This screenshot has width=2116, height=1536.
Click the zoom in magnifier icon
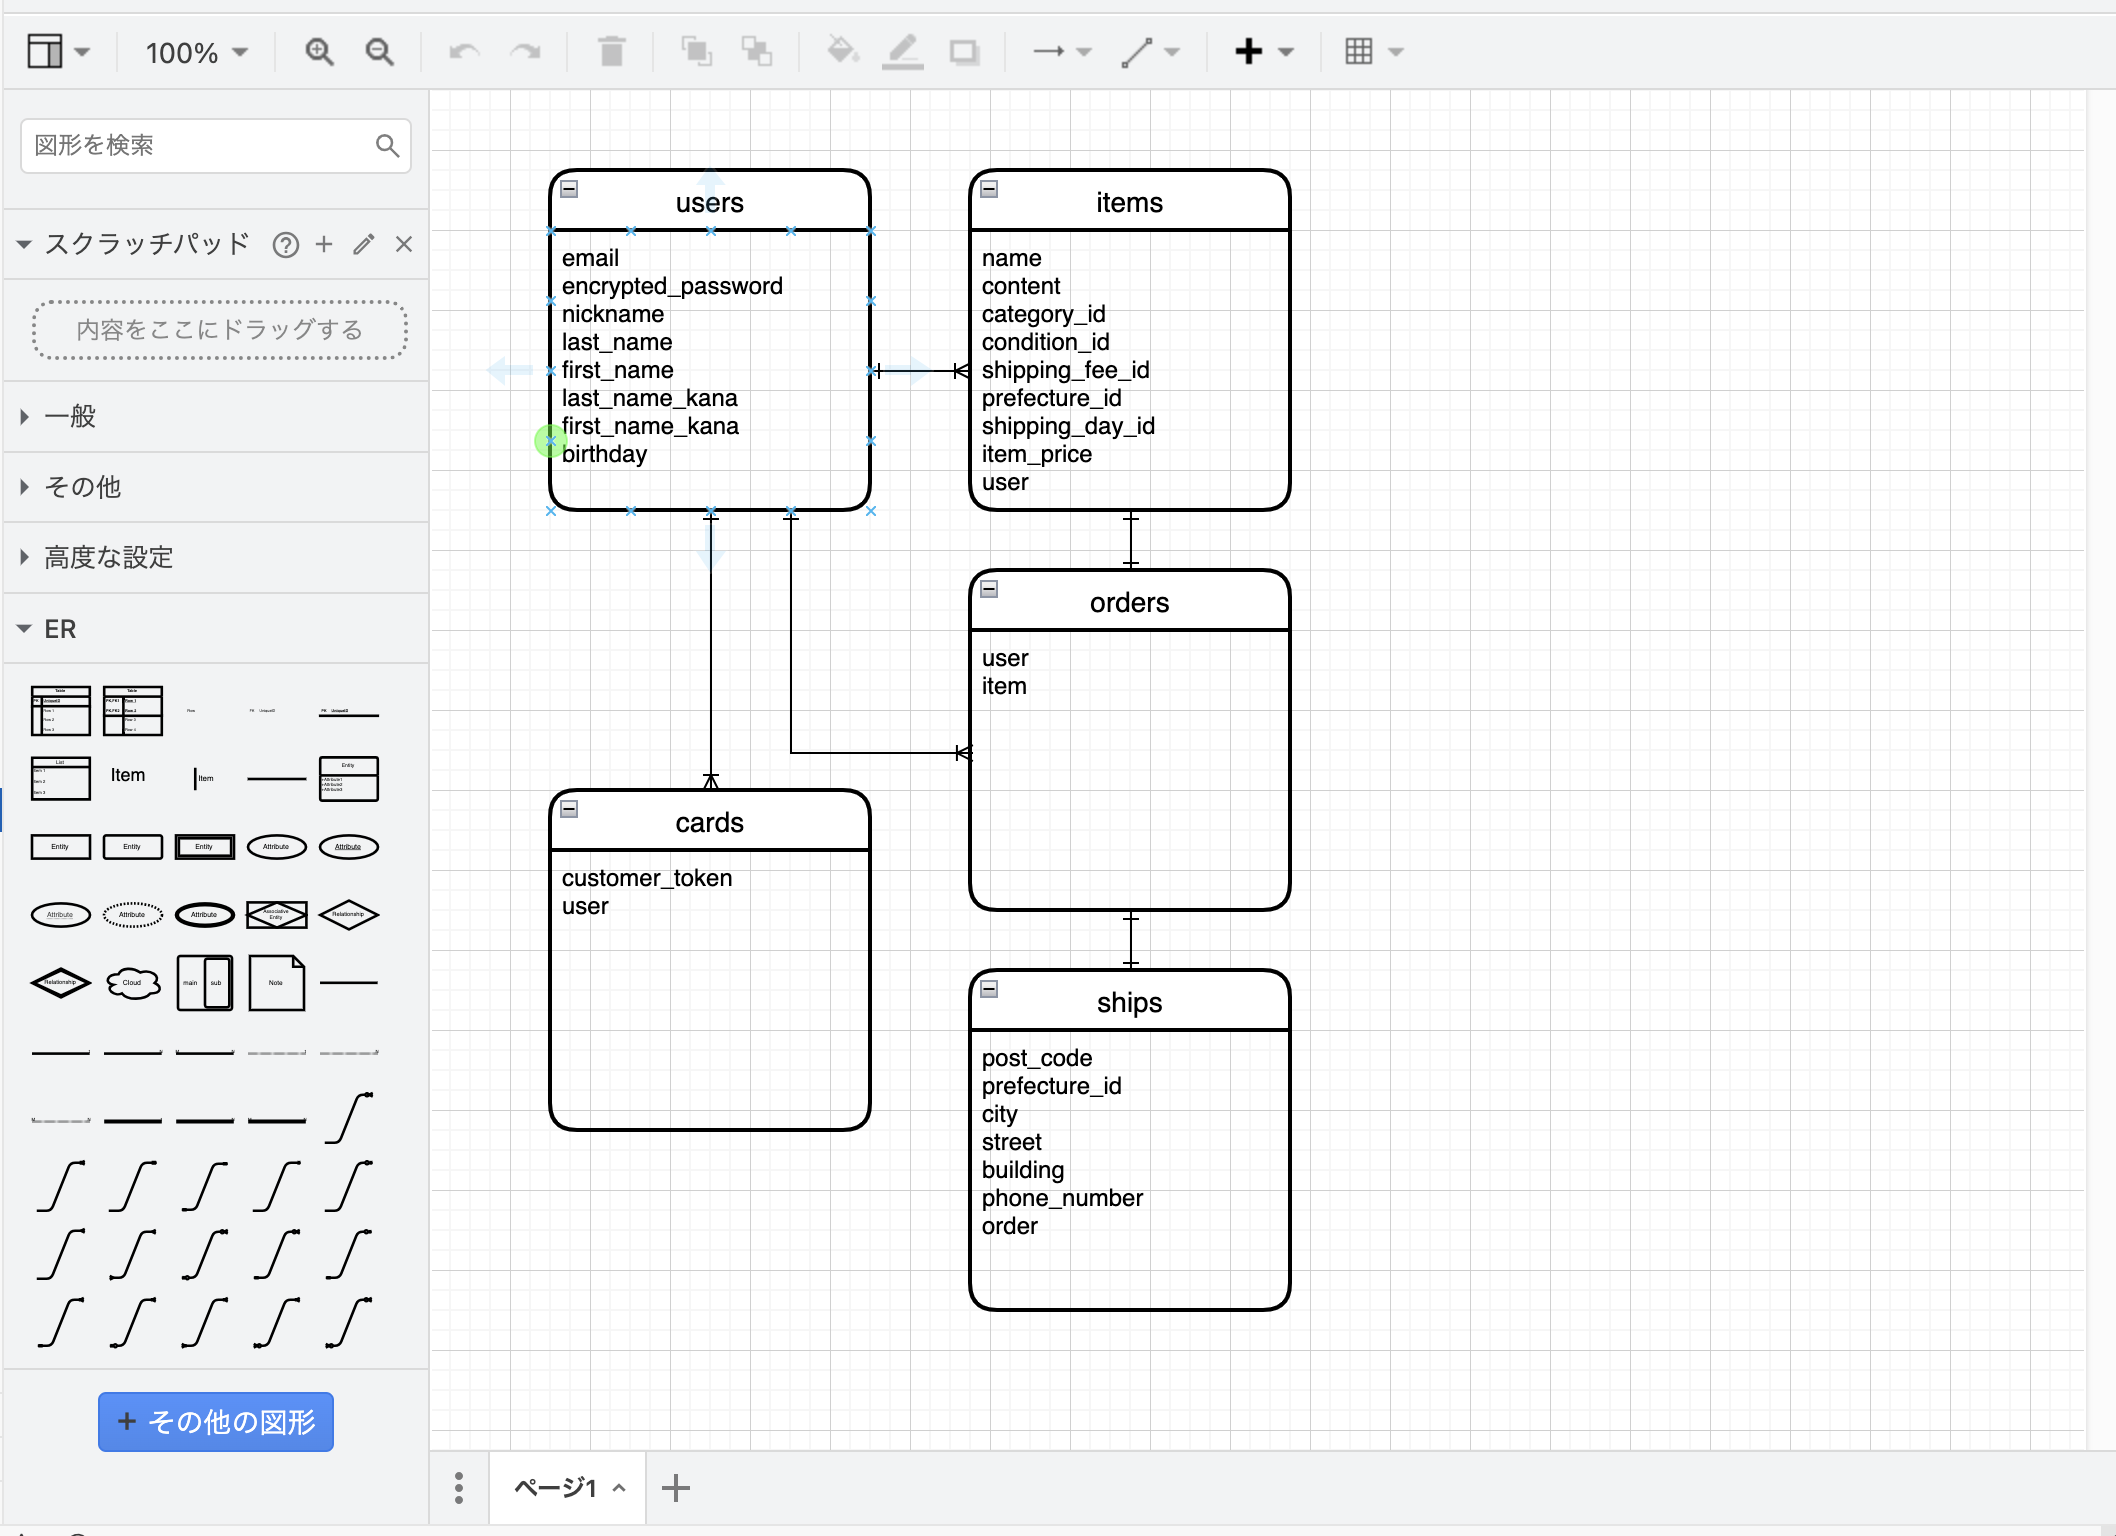tap(319, 52)
